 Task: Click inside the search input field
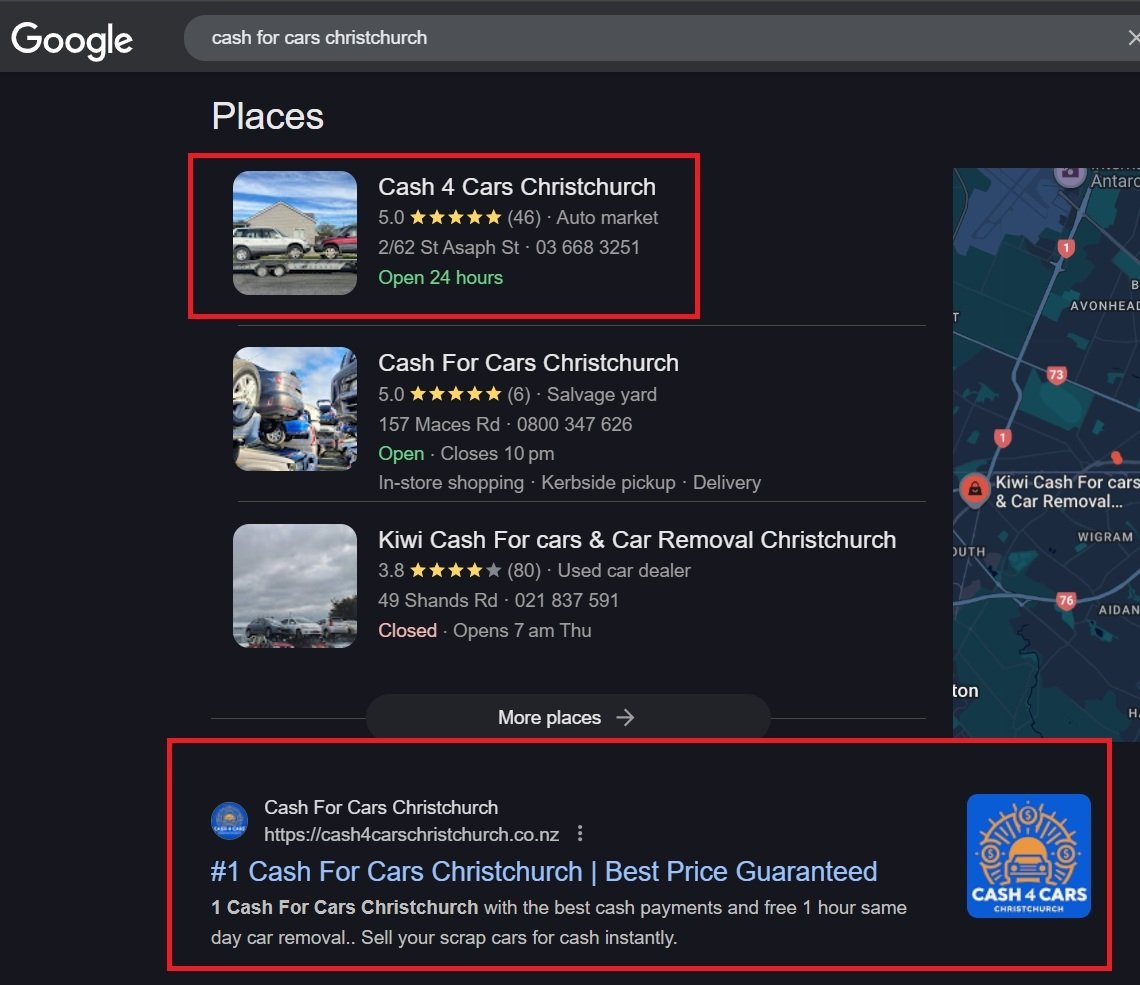650,38
